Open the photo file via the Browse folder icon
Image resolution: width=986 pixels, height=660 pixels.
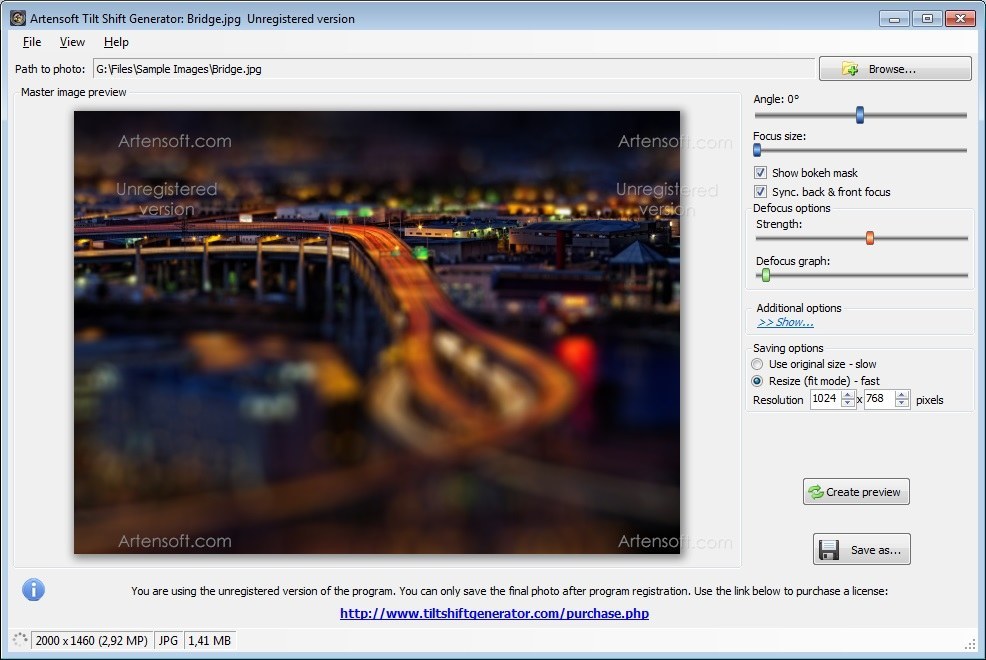851,68
